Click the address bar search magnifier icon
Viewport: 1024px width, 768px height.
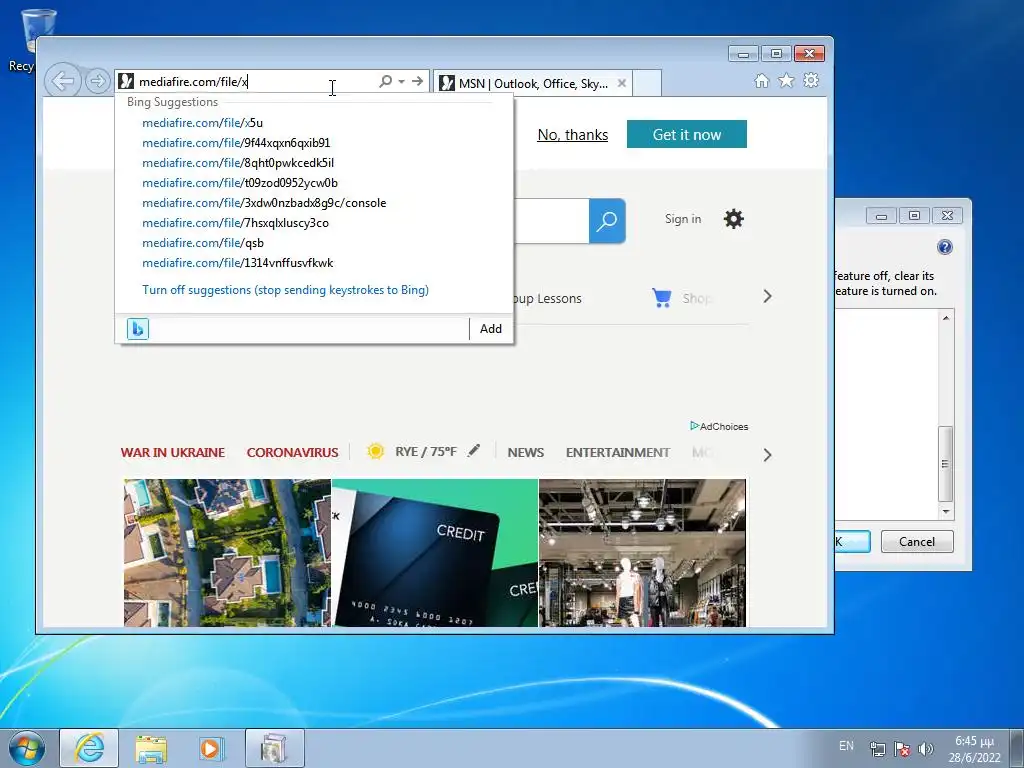tap(385, 81)
